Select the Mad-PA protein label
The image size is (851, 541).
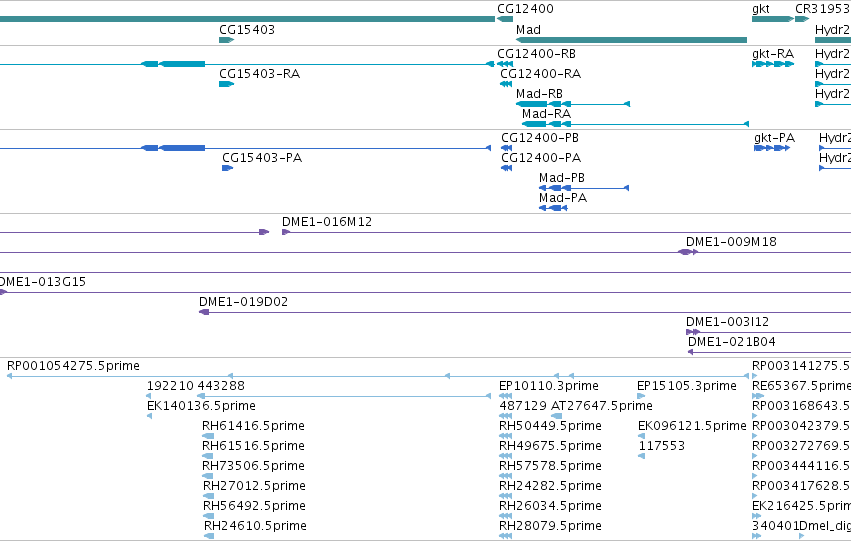pos(563,198)
